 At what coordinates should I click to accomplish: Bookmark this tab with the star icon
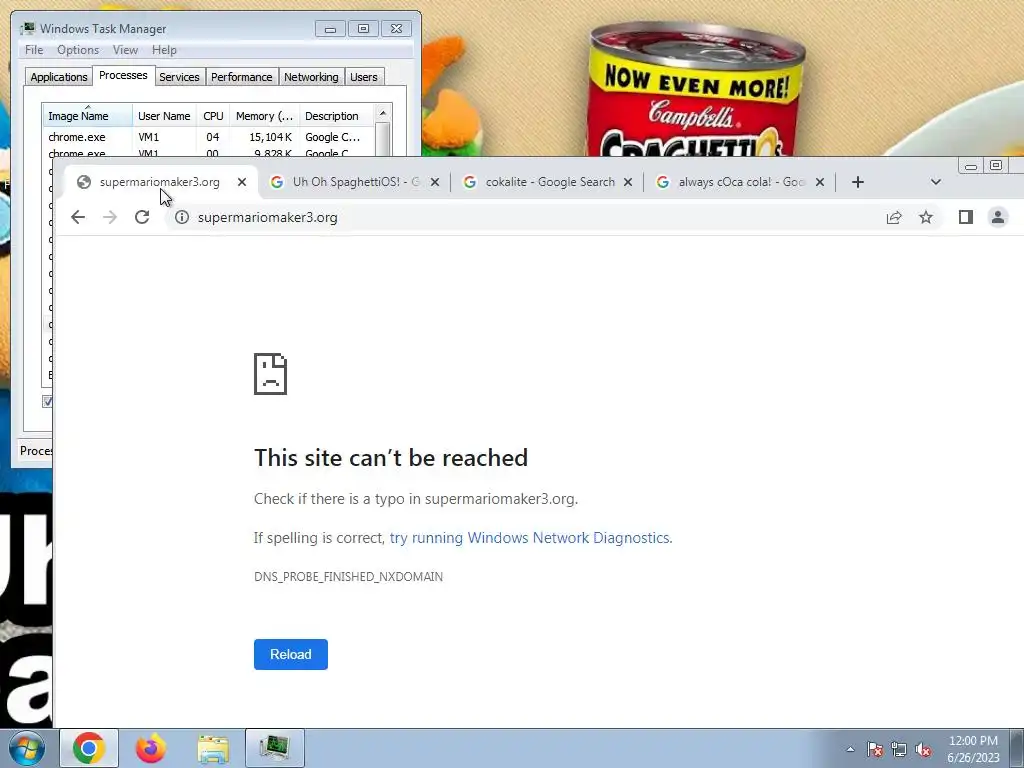(925, 217)
